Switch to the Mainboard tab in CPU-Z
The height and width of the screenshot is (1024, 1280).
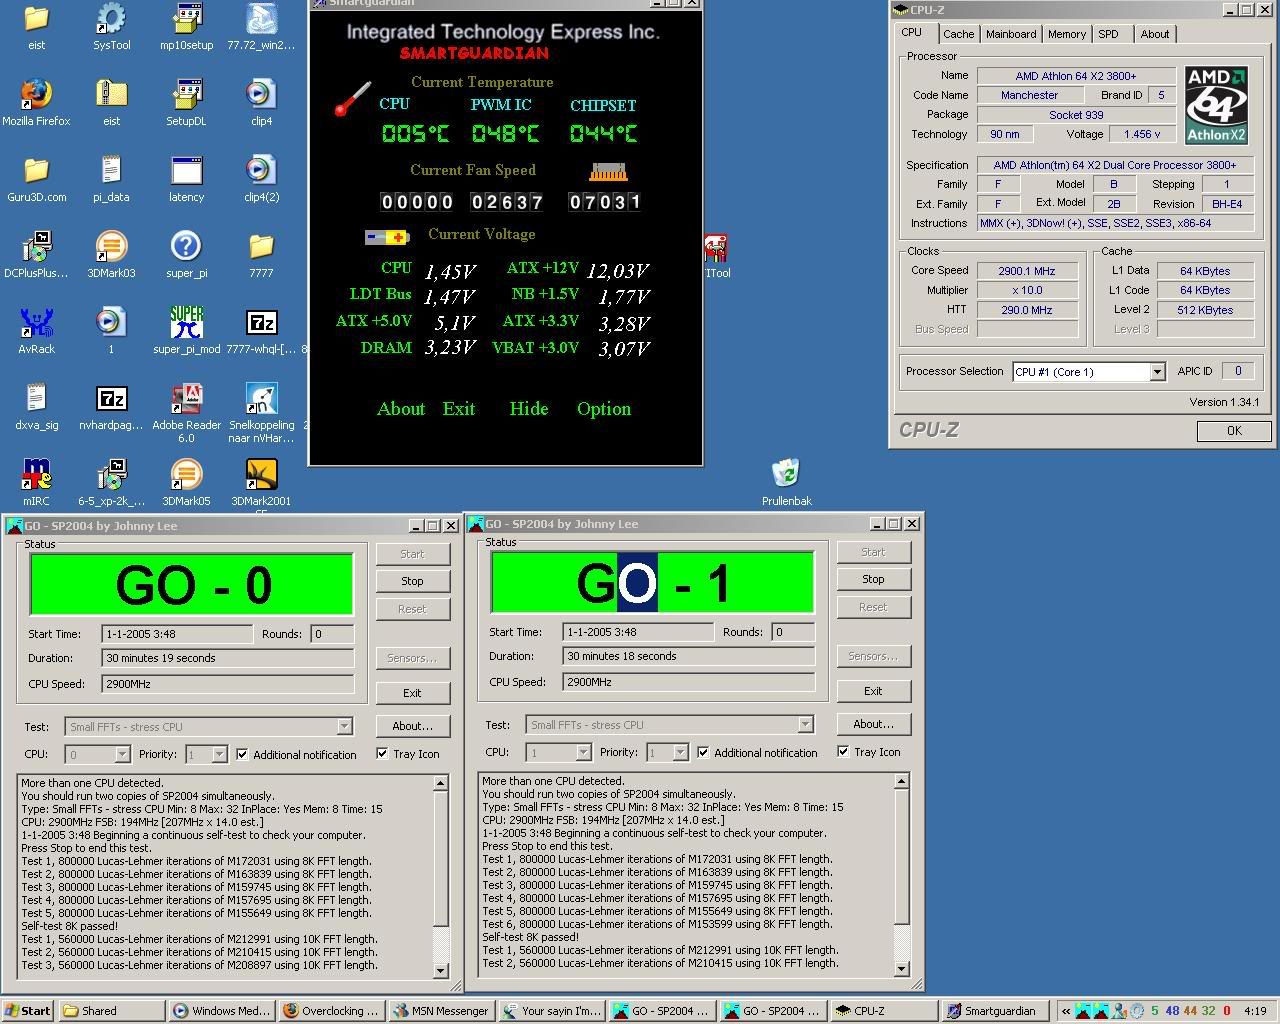pyautogui.click(x=1011, y=34)
